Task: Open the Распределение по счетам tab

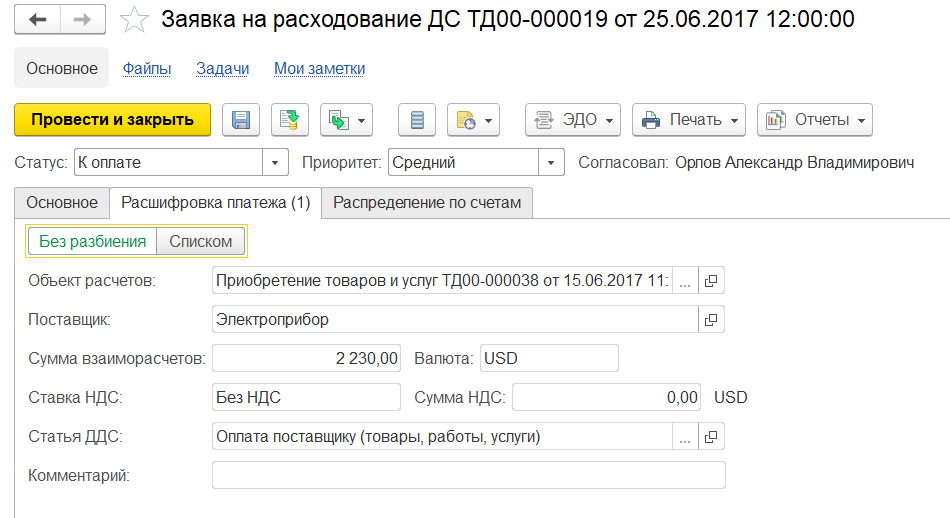Action: coord(427,202)
